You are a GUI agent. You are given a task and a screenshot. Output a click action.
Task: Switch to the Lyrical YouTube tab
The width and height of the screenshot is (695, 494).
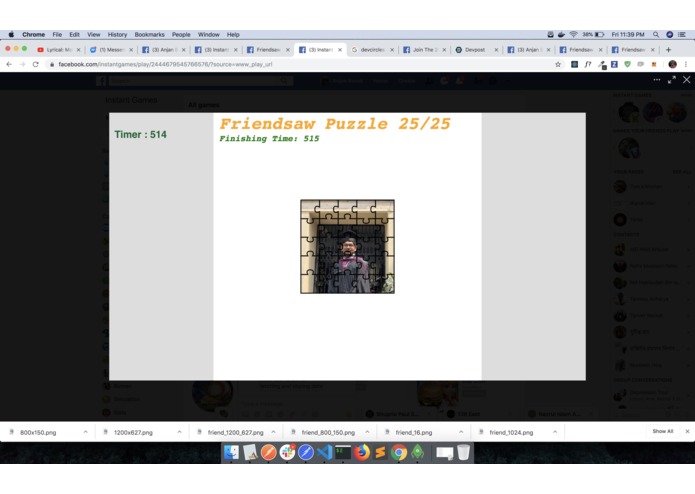58,50
